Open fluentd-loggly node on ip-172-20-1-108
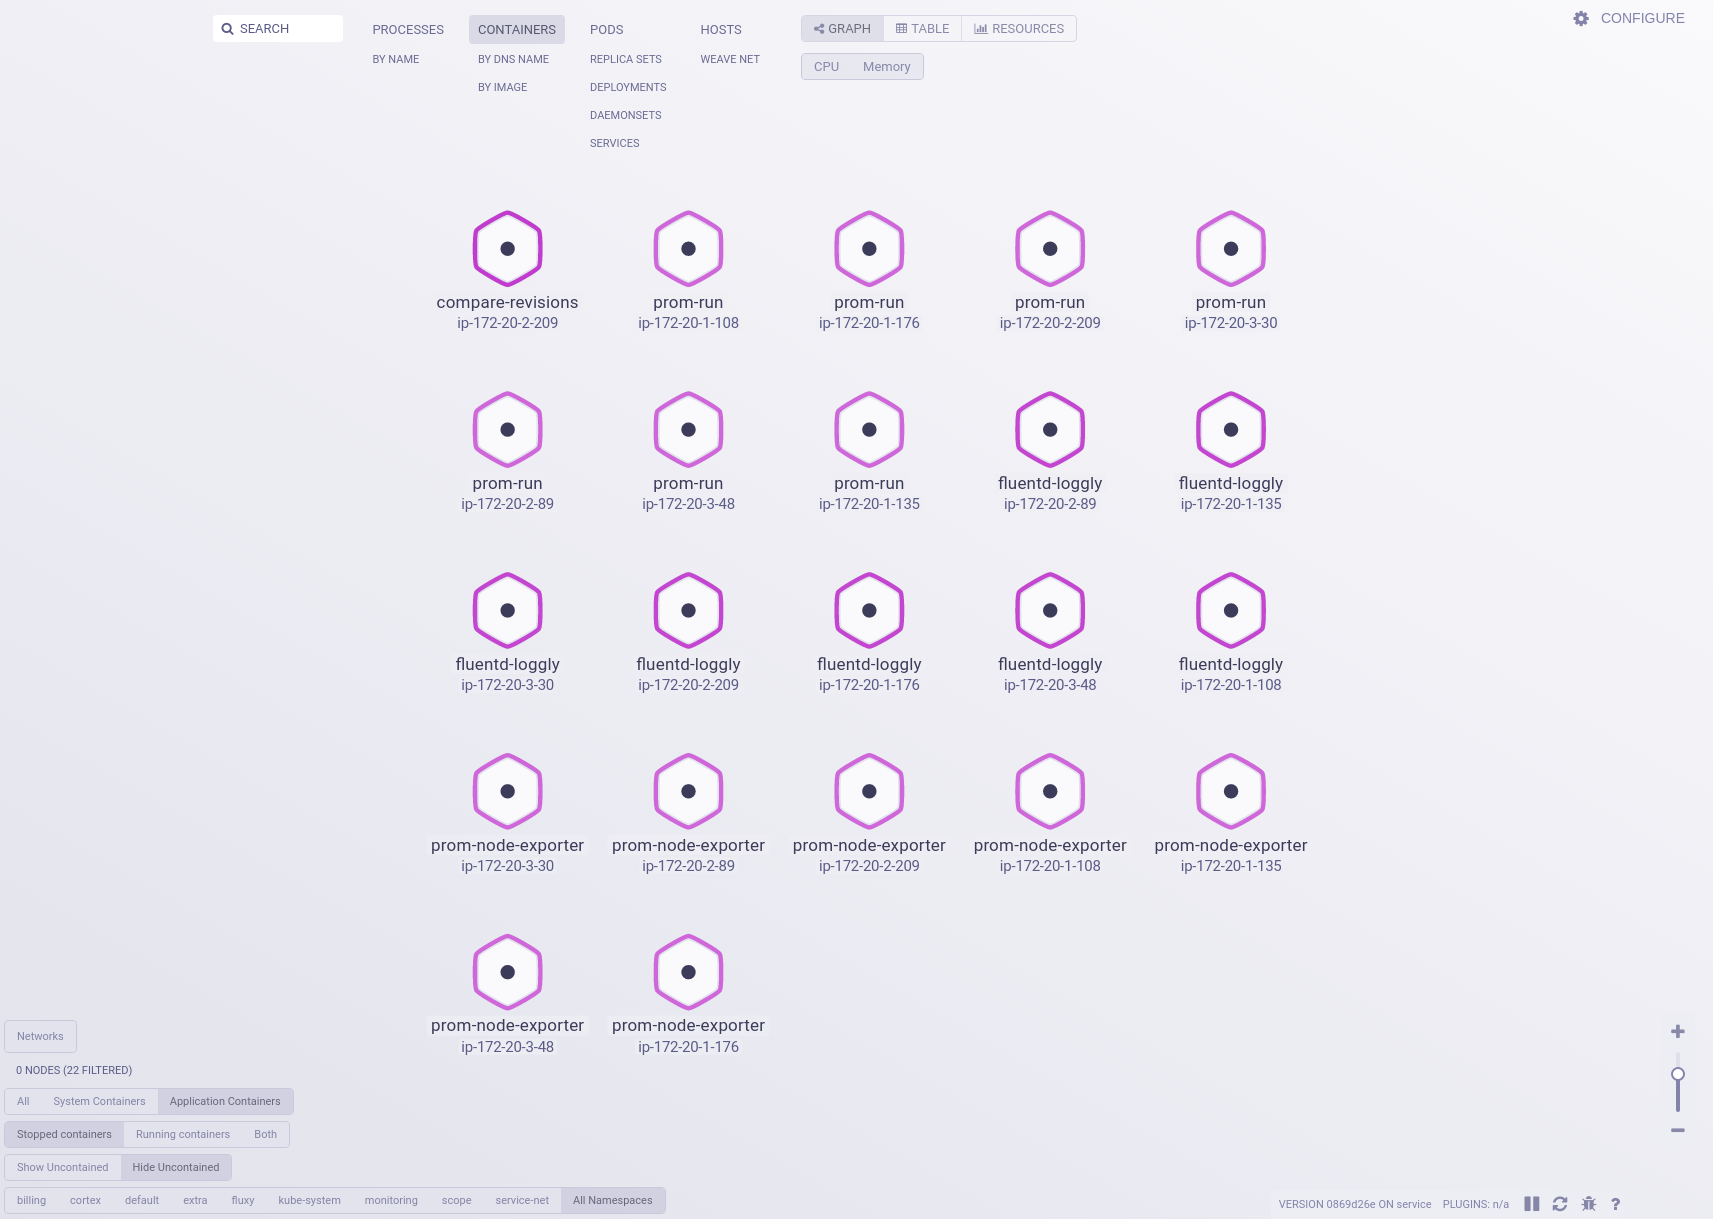1713x1219 pixels. click(1231, 611)
